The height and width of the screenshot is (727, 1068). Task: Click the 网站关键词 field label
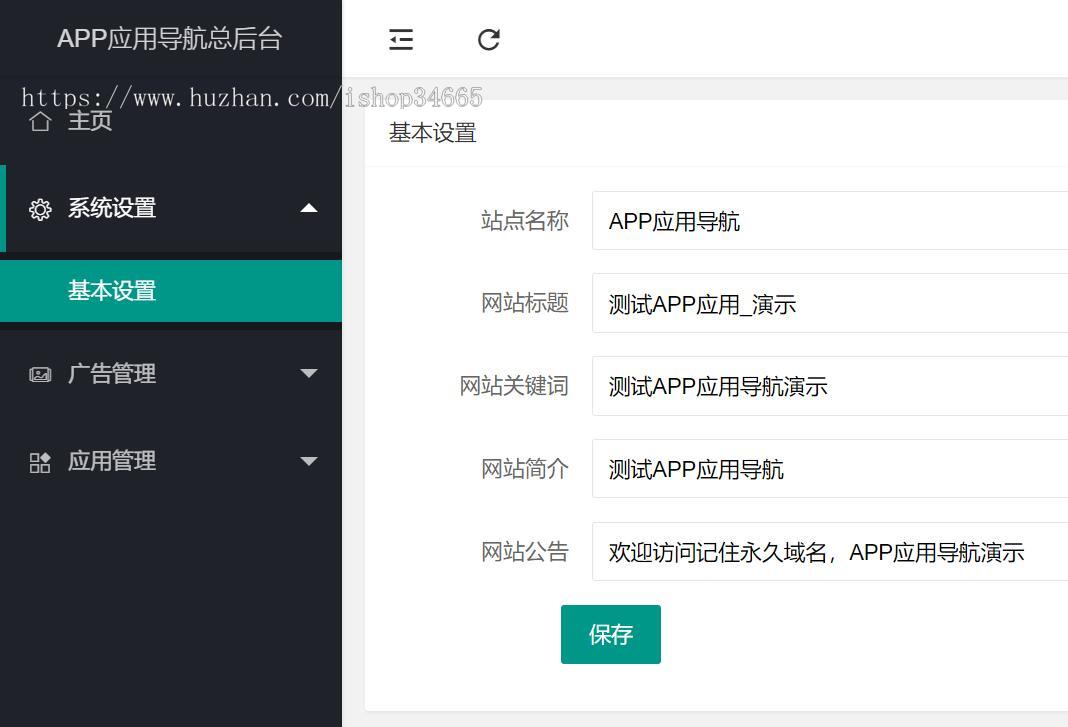click(514, 386)
